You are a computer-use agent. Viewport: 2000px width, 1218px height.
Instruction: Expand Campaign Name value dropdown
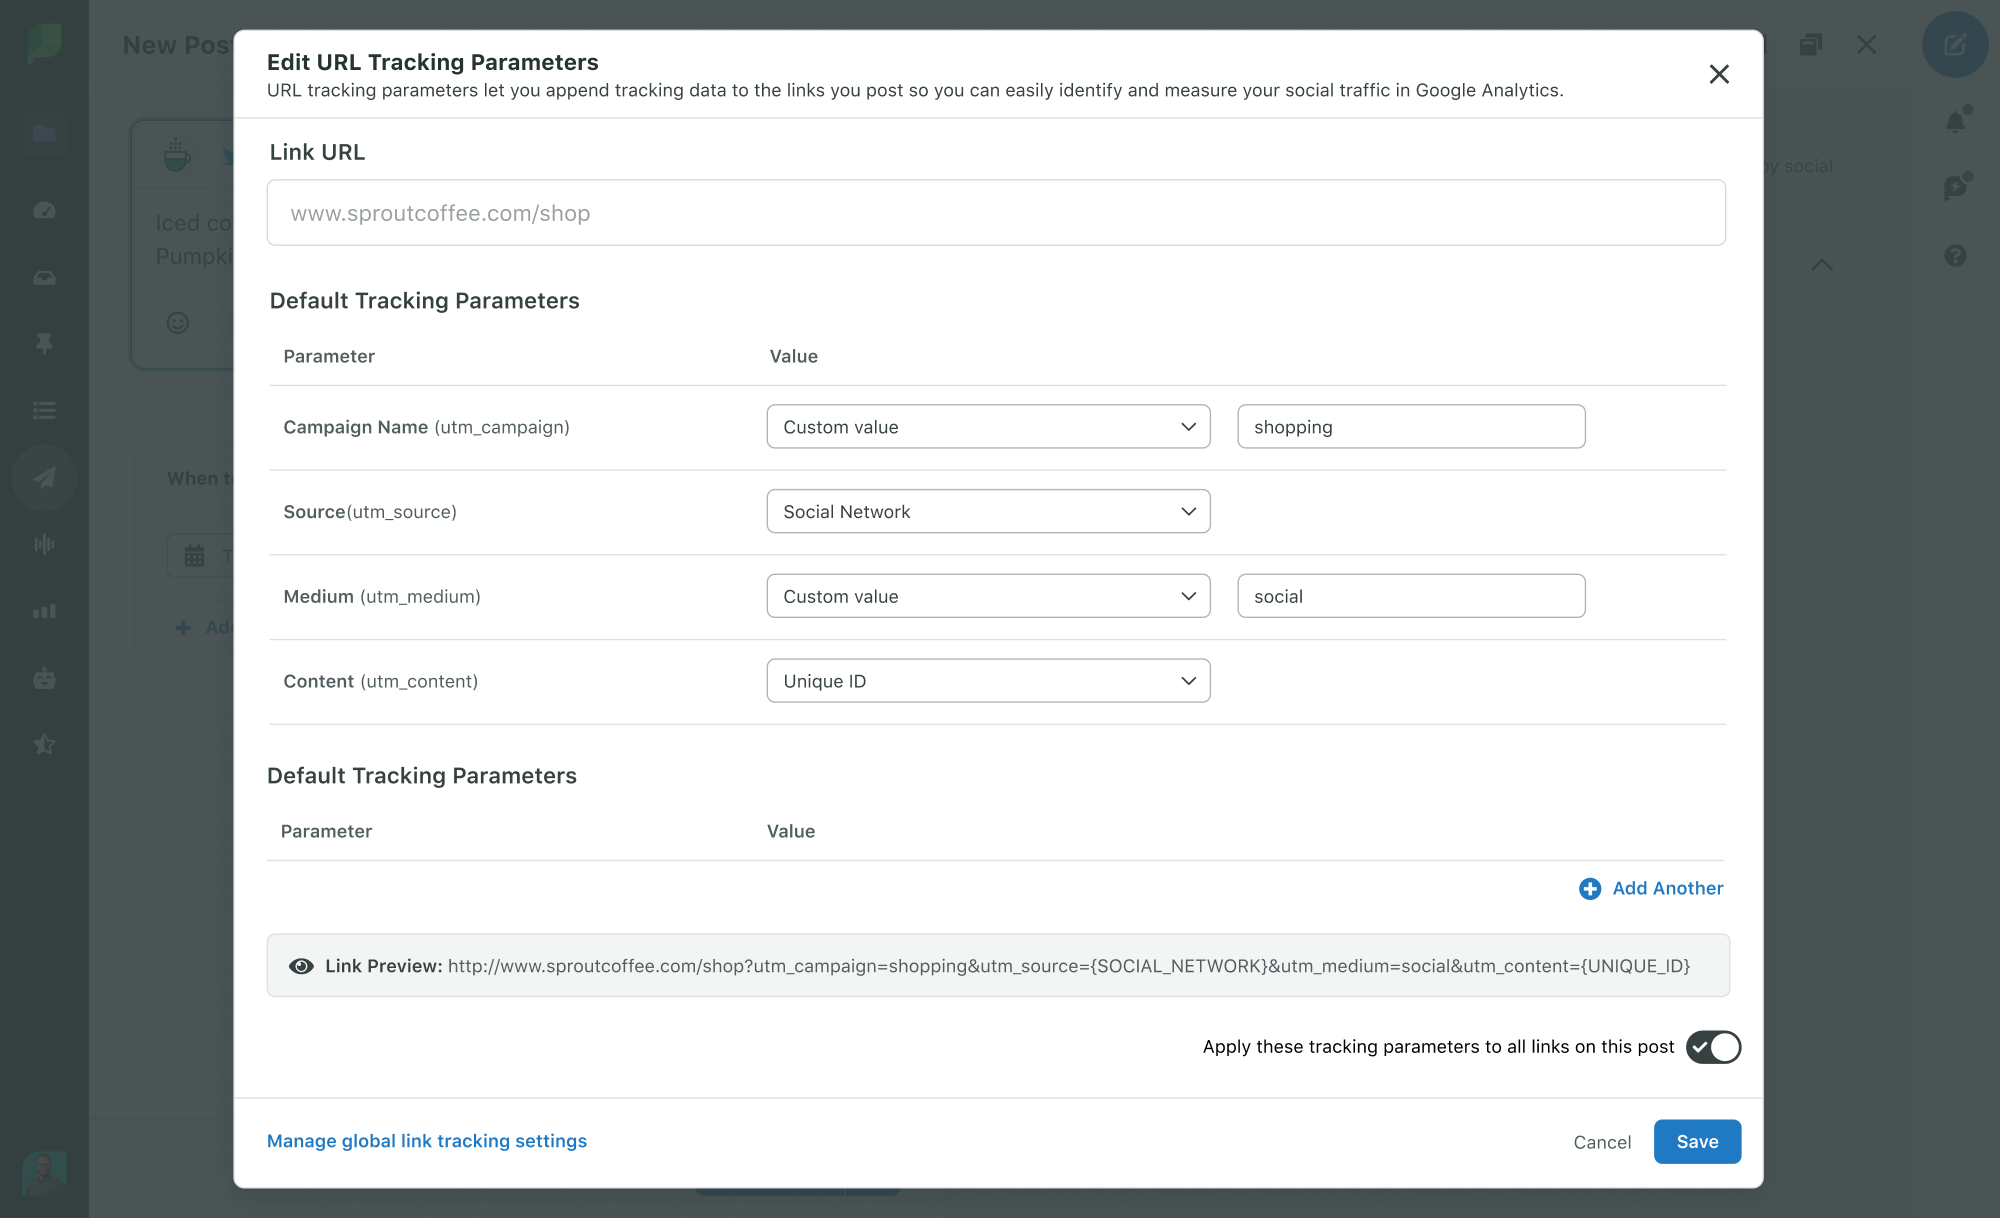989,426
